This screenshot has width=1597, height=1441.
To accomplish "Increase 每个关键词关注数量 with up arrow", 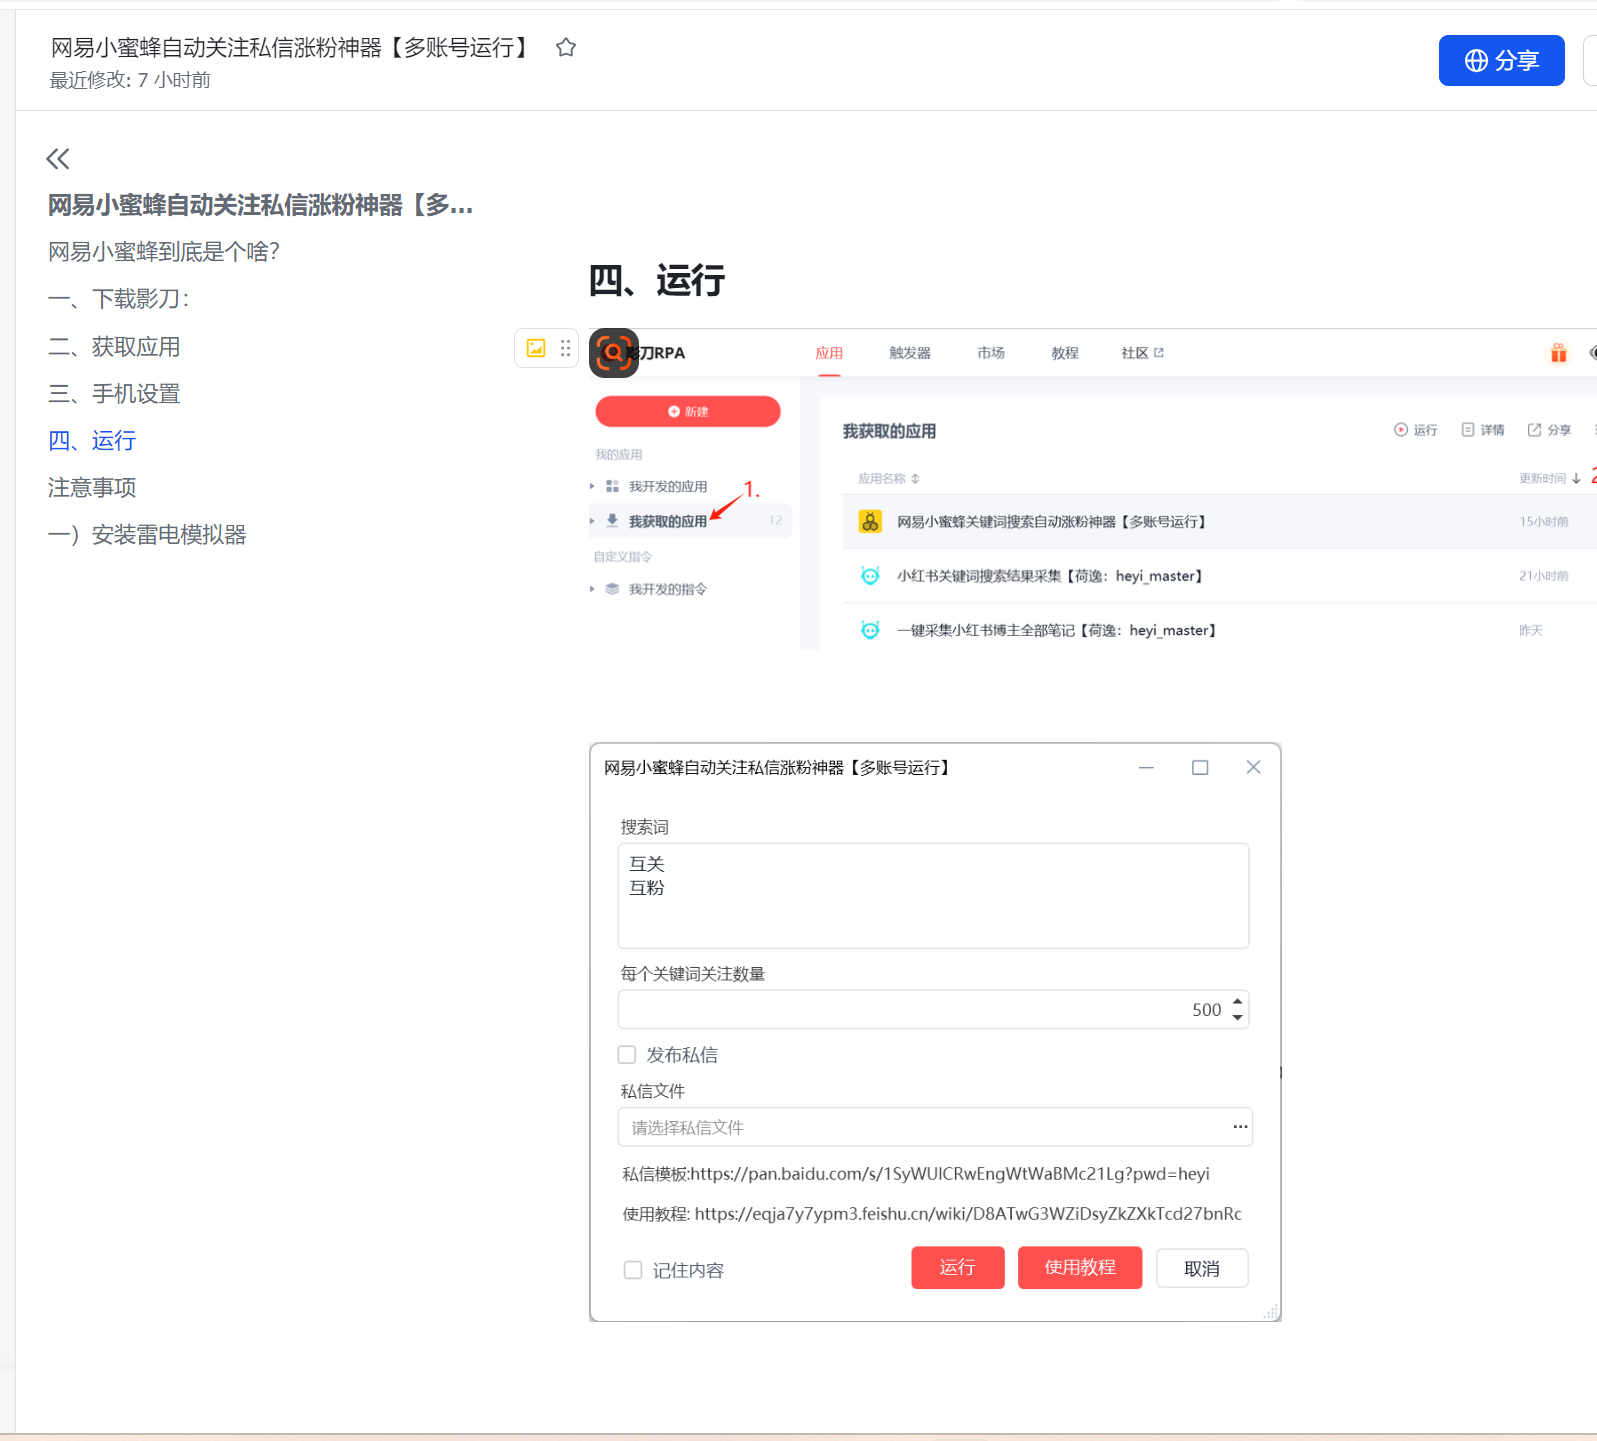I will click(x=1238, y=1001).
